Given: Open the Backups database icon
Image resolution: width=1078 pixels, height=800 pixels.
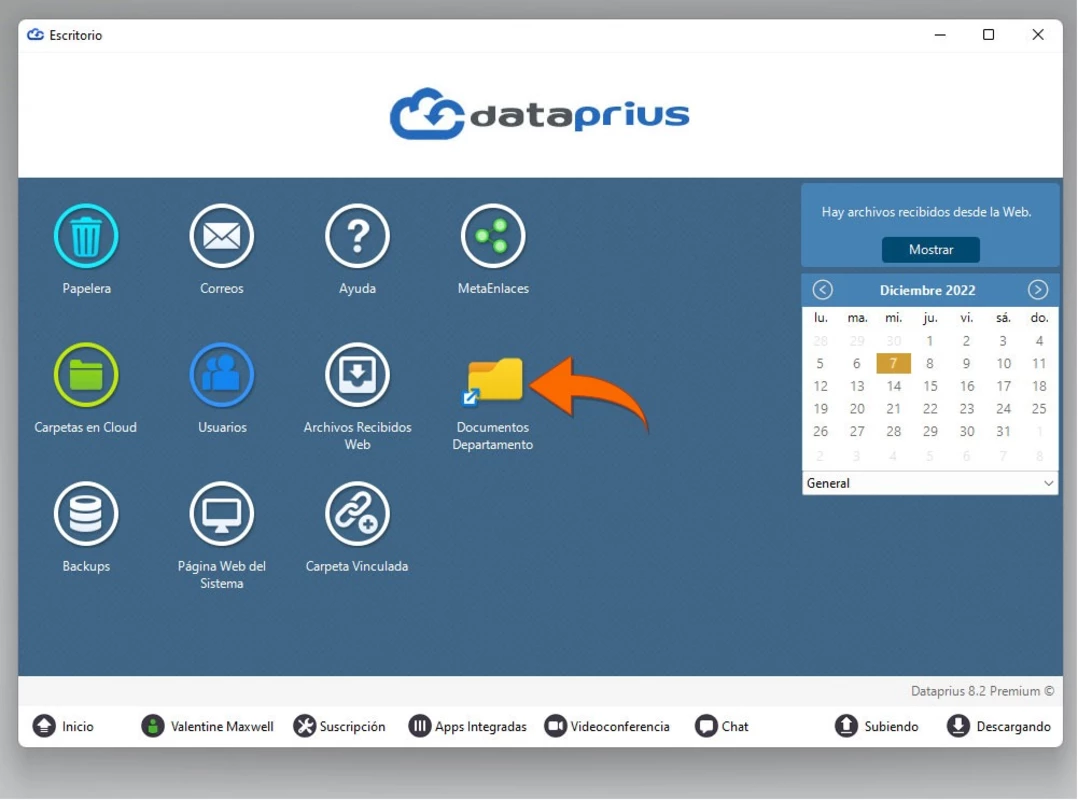Looking at the screenshot, I should 86,514.
